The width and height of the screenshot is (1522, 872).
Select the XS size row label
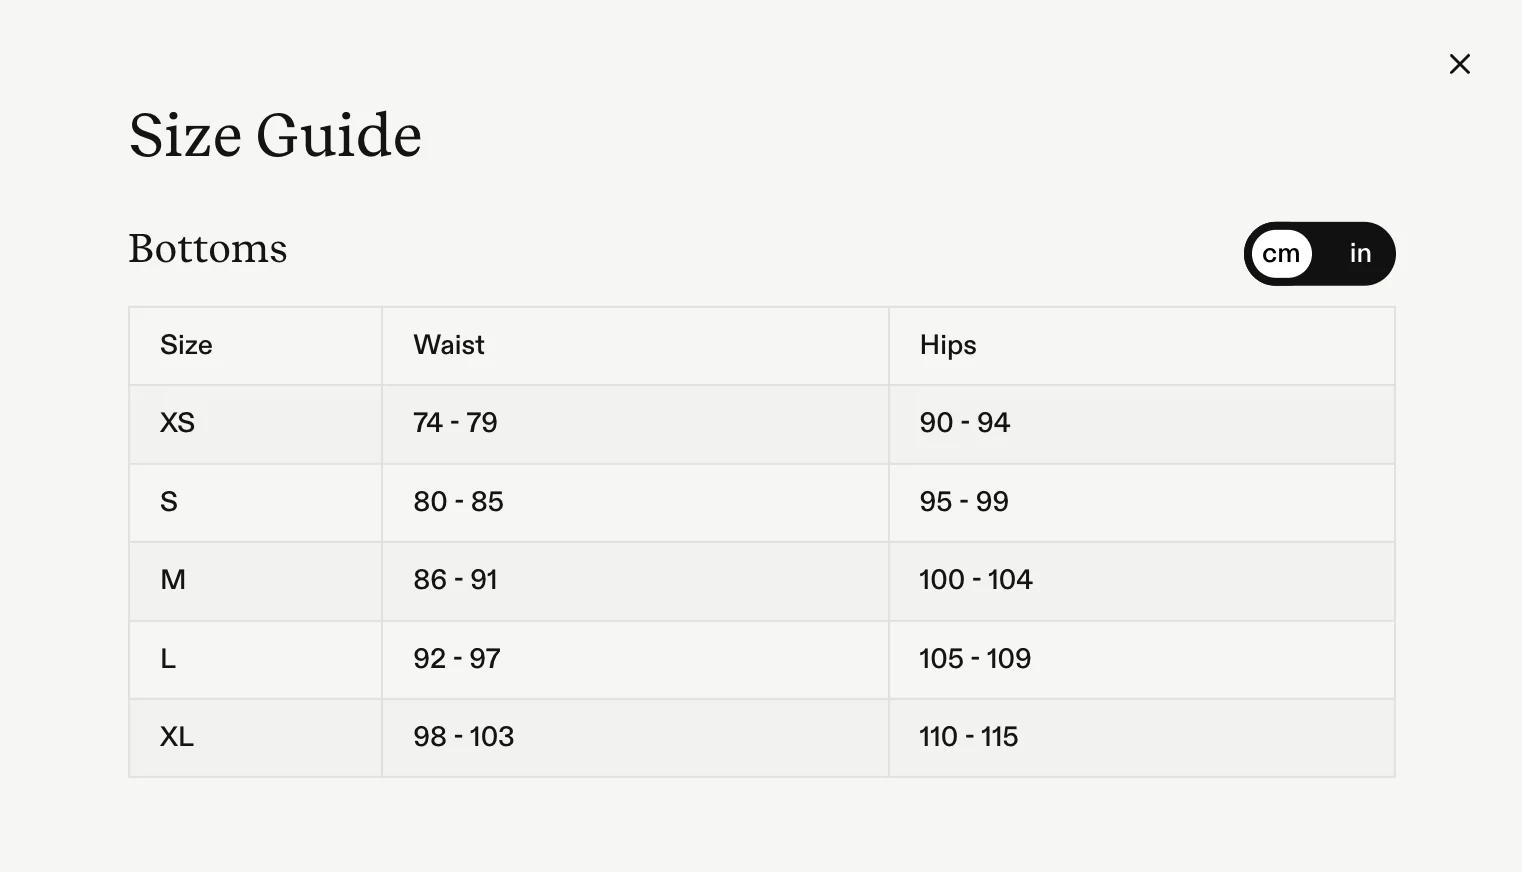pyautogui.click(x=177, y=423)
